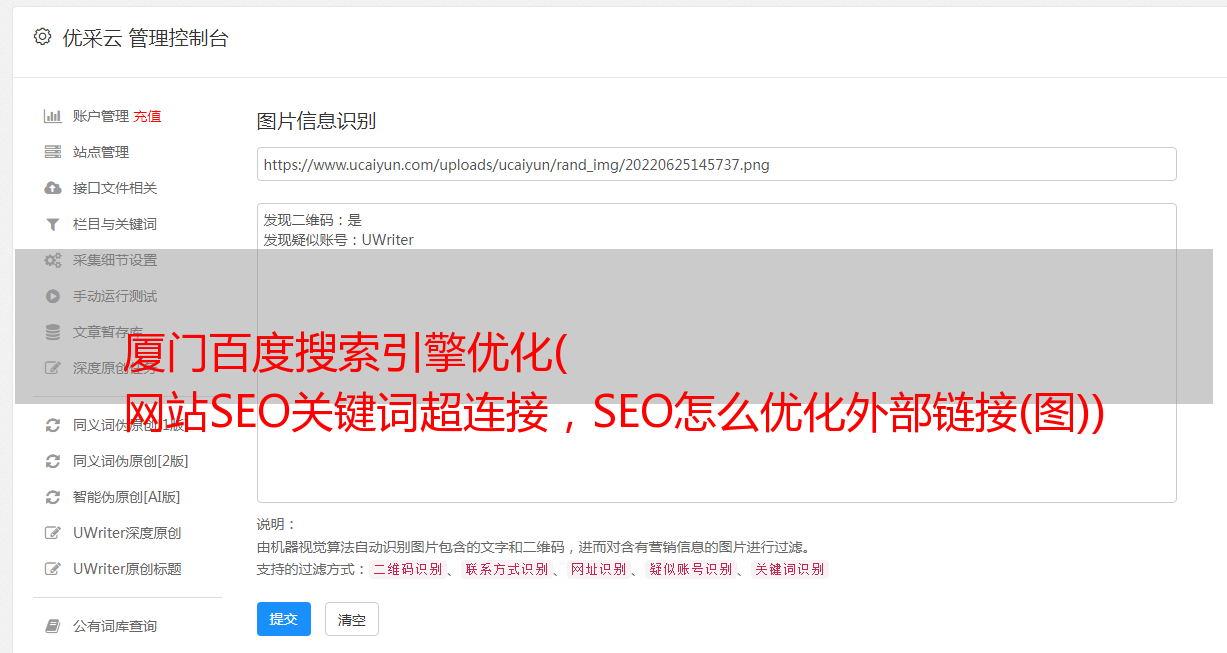
Task: Click the edit icon for UWriter原创标题
Action: [53, 569]
